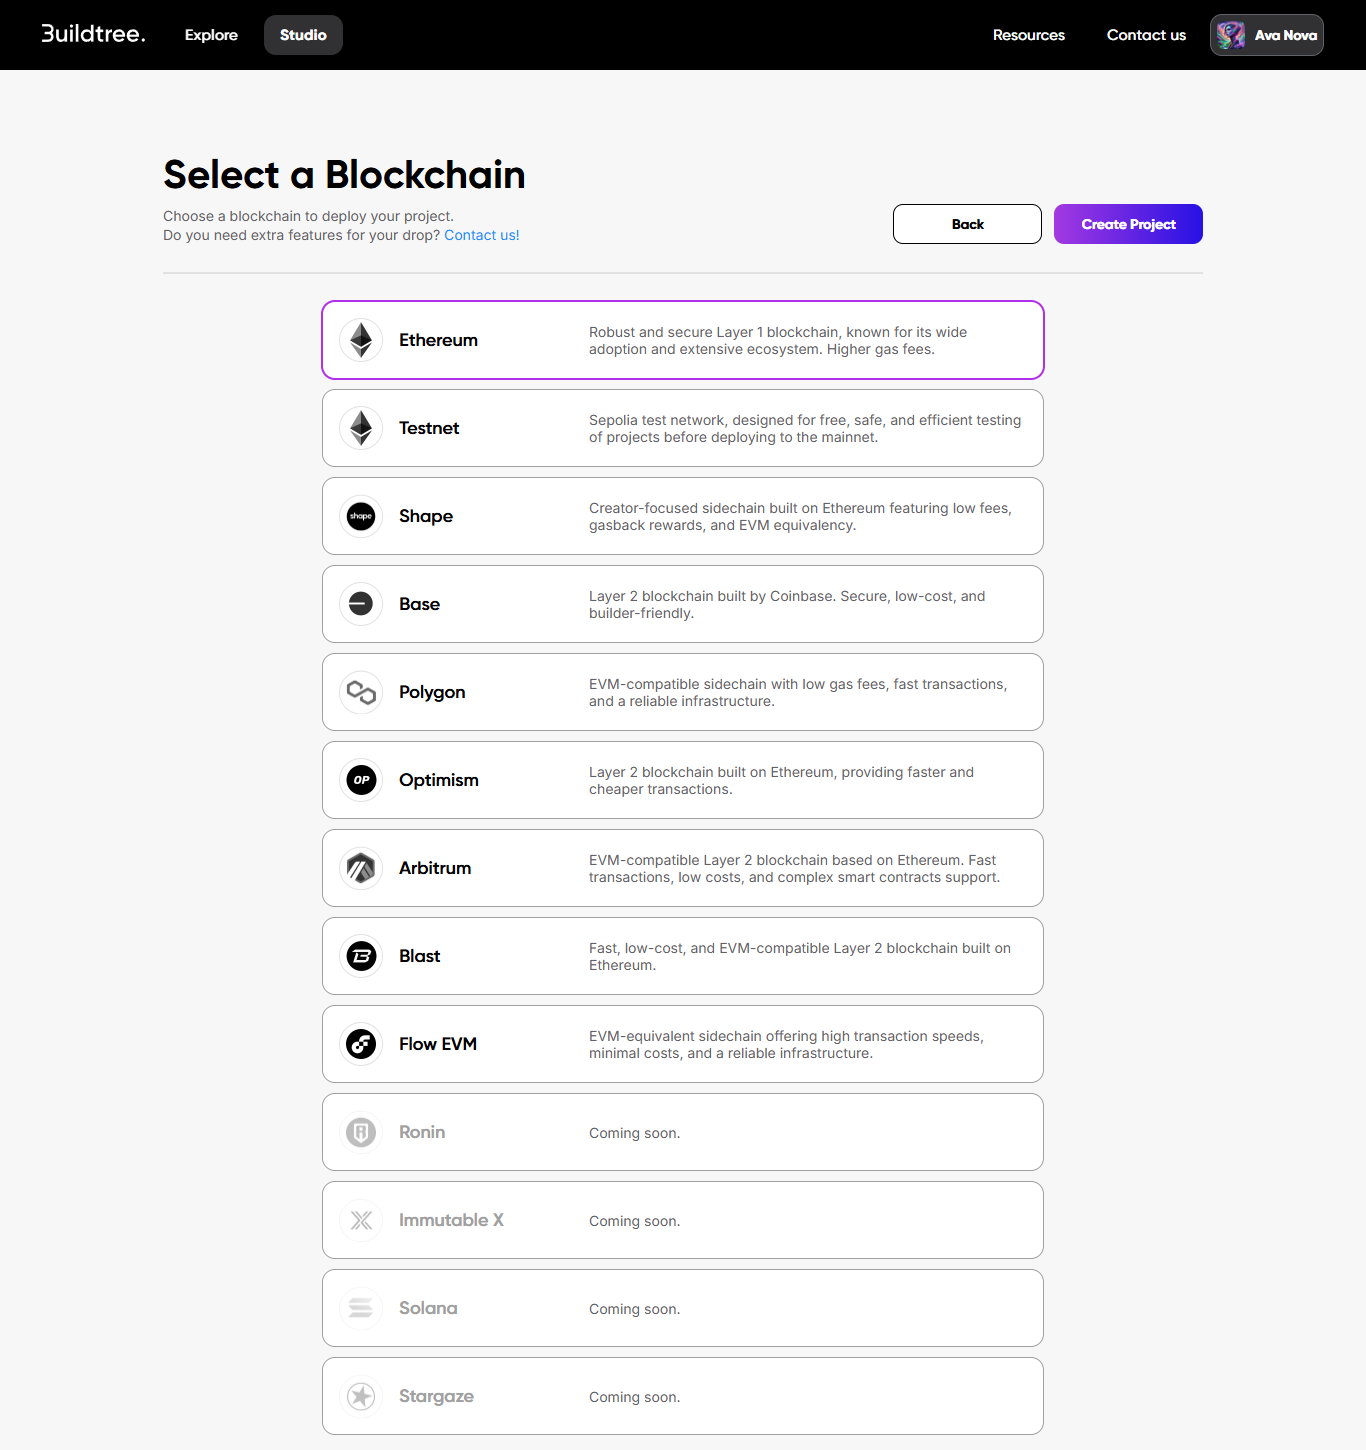Go to the Explore tab
This screenshot has height=1450, width=1366.
[211, 35]
